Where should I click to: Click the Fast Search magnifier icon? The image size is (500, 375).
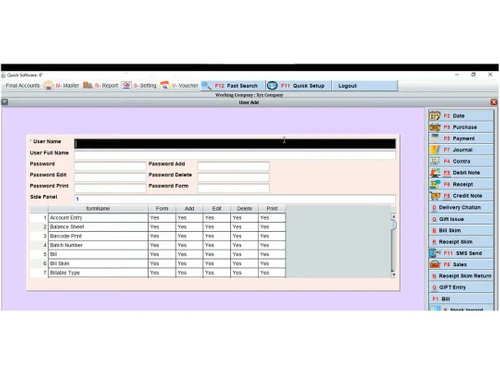(x=206, y=86)
